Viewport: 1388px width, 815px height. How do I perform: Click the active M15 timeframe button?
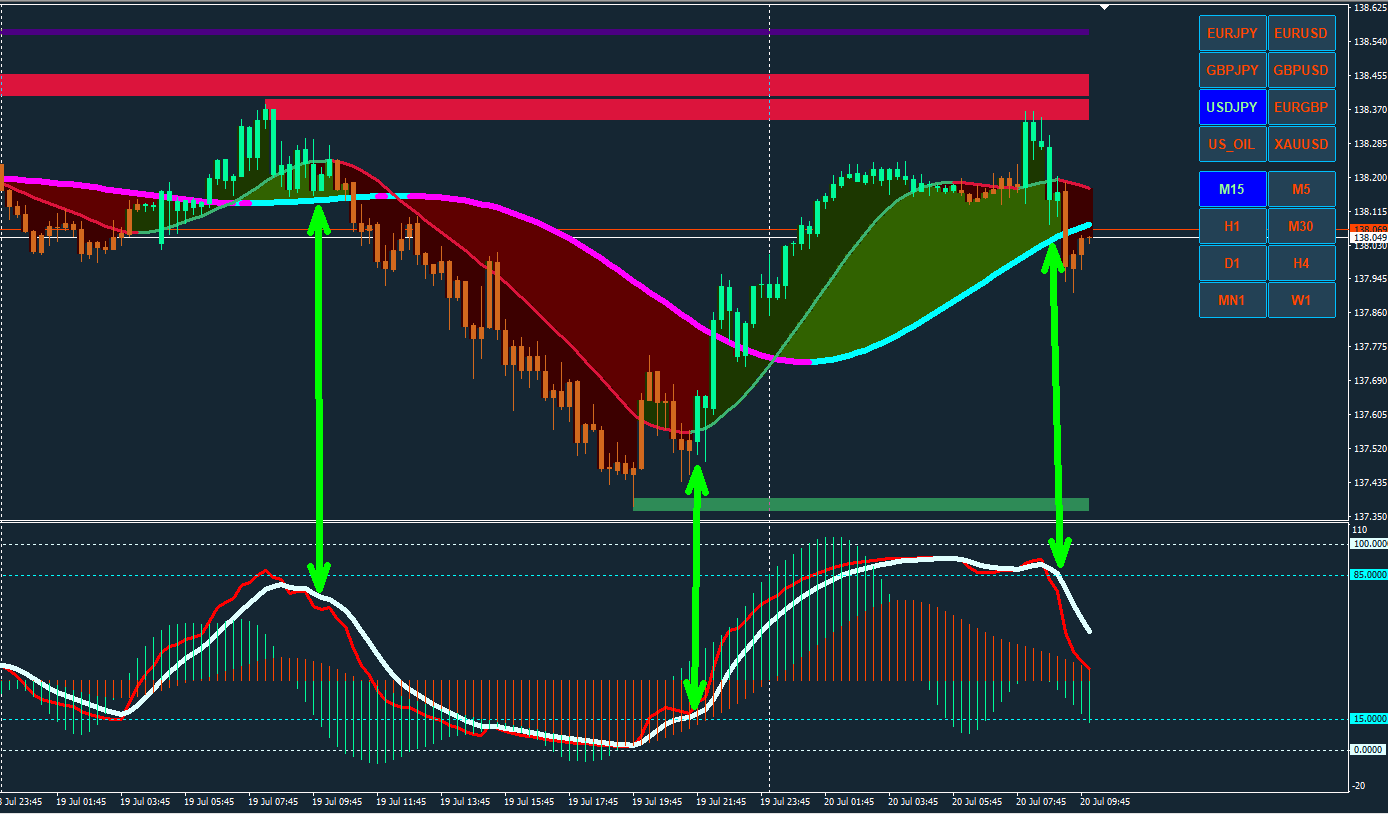1232,189
